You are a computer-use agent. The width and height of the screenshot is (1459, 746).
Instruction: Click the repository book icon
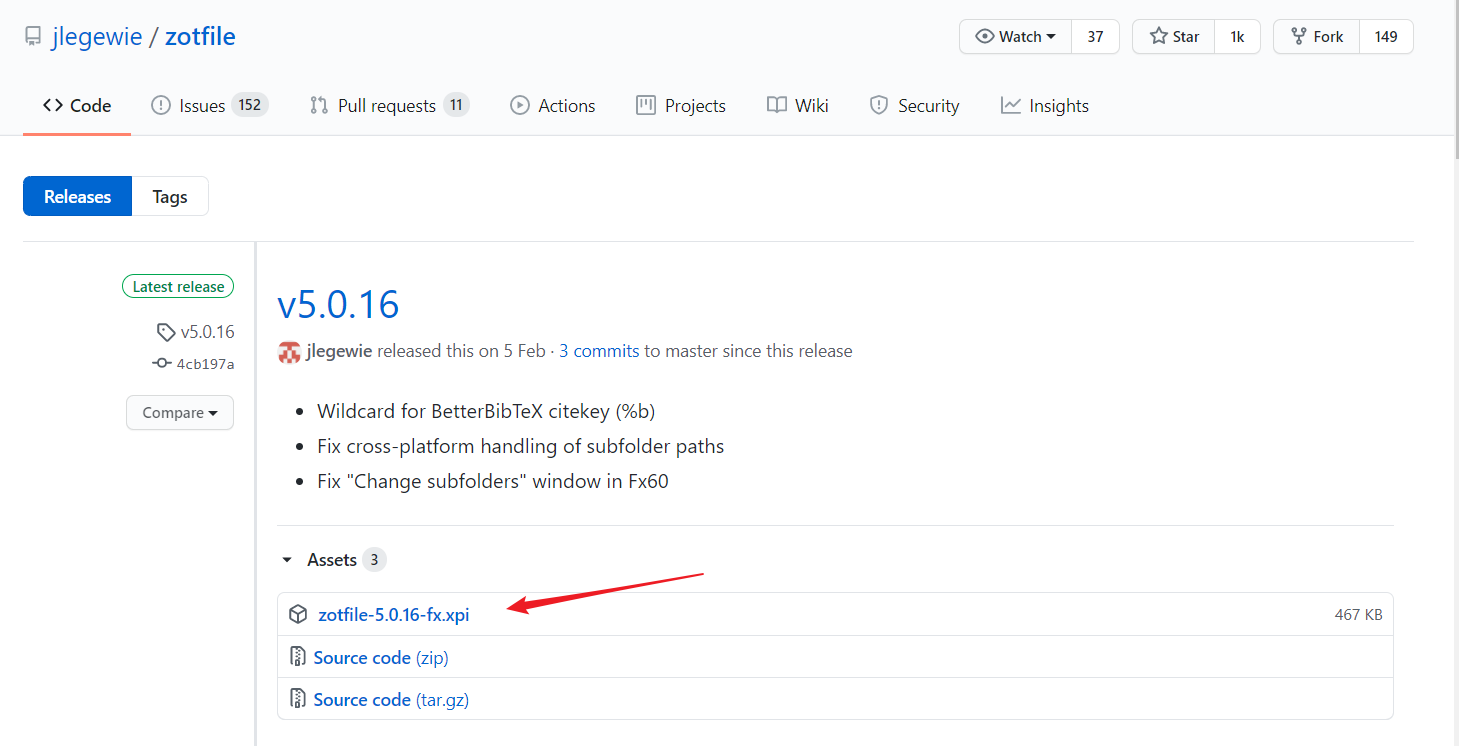(x=32, y=37)
